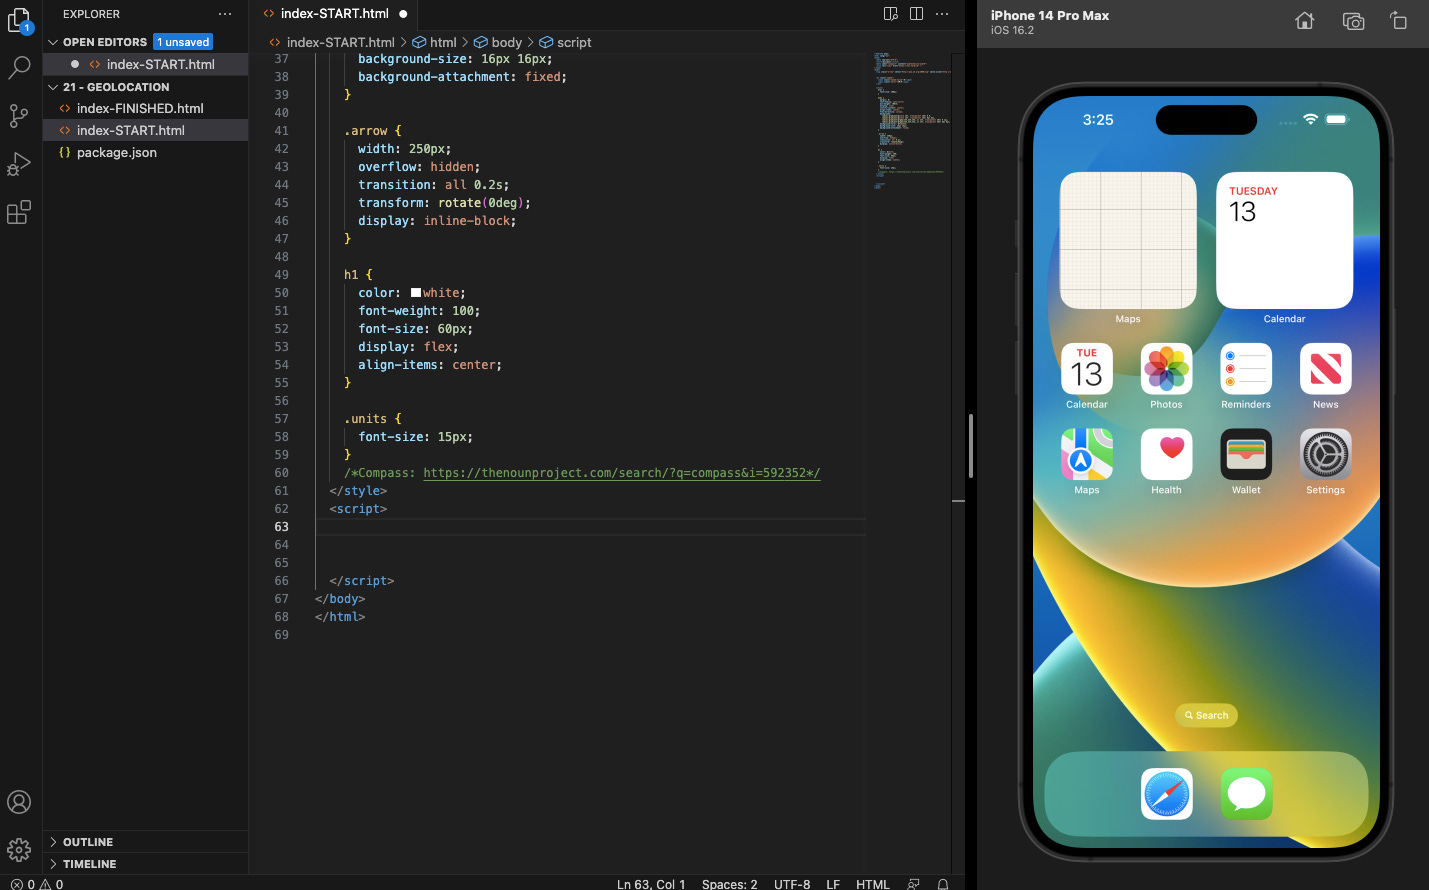This screenshot has width=1429, height=890.
Task: Click the "transition: all 0.2s" line in code
Action: click(433, 185)
